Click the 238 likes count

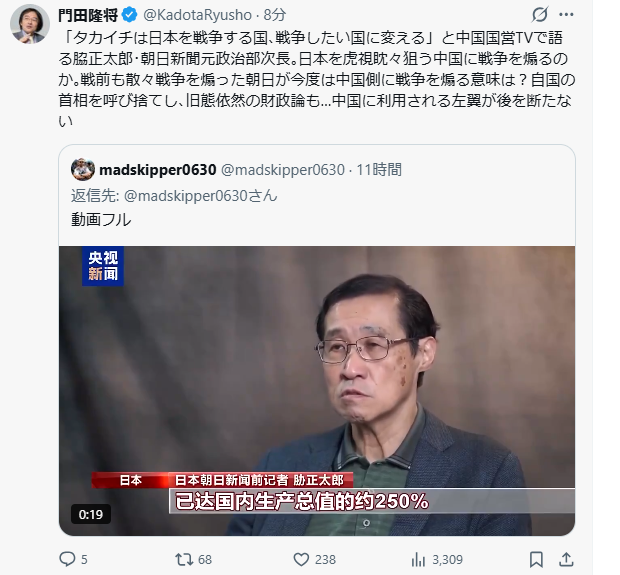325,560
